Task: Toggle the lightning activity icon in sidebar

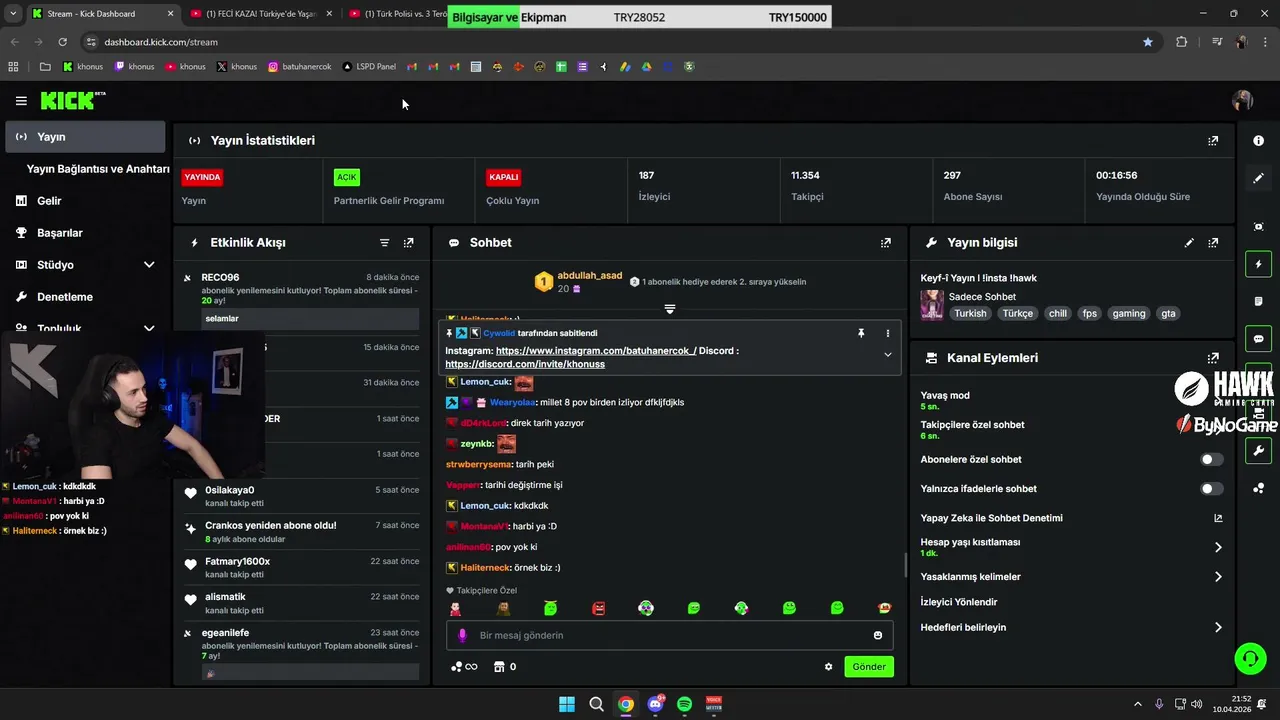Action: point(1259,264)
